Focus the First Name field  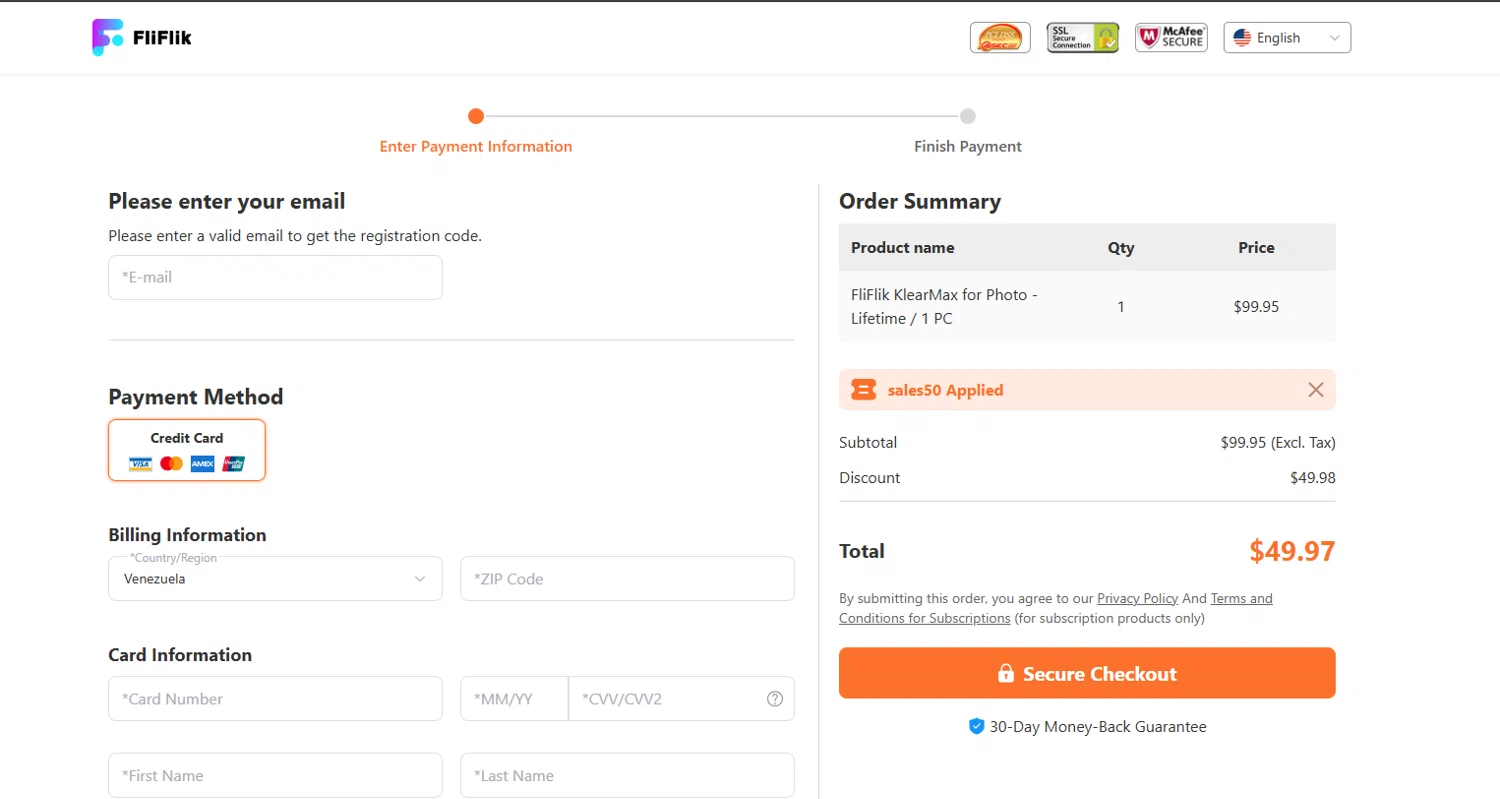click(x=275, y=776)
